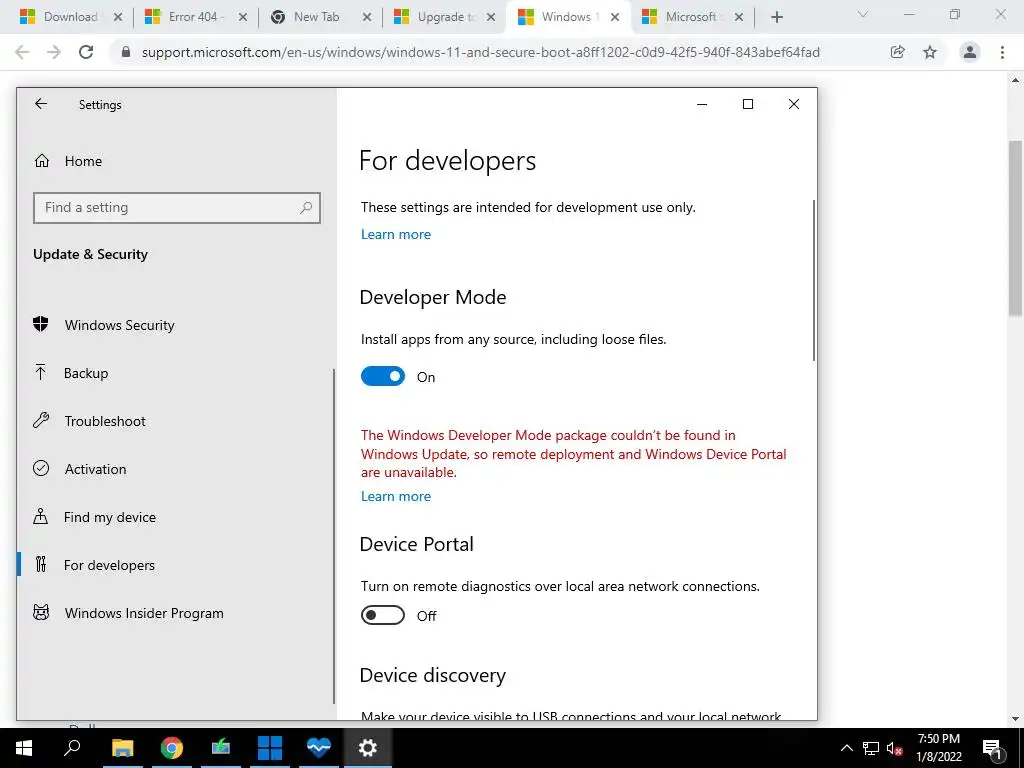
Task: Turn off Developer Mode toggle
Action: (x=383, y=376)
